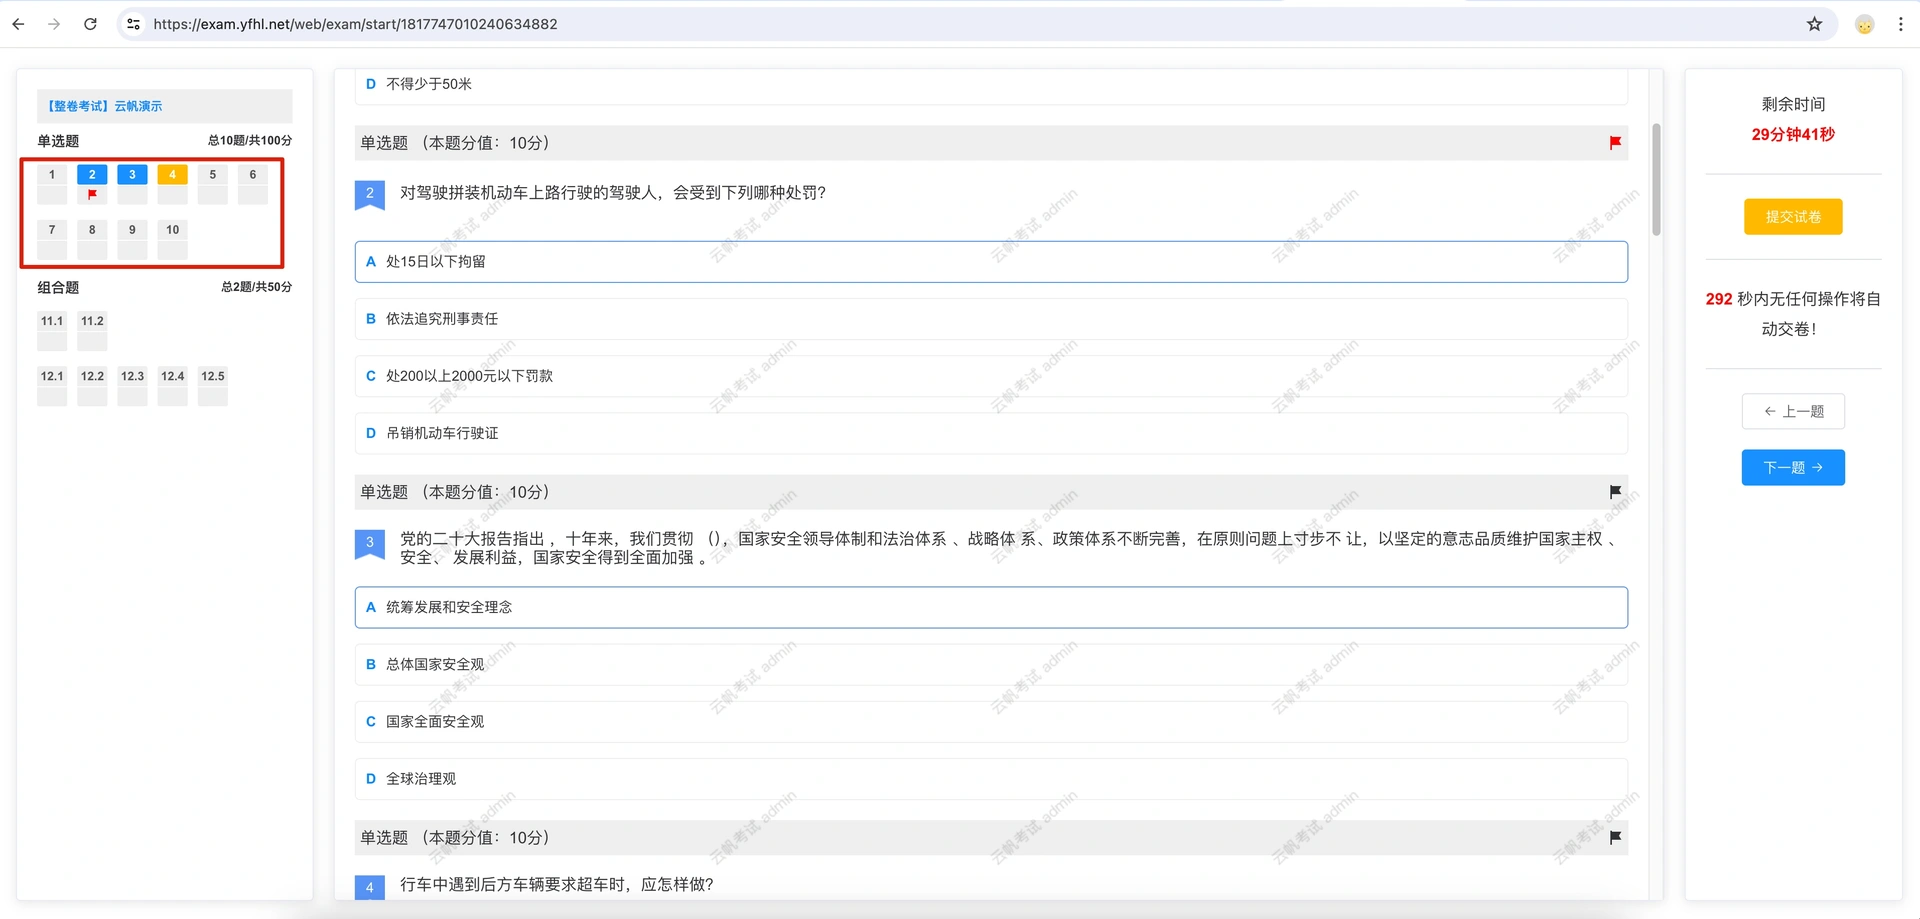Click the question list vertical scrollbar
Screen dimensions: 1920x919
click(1656, 180)
